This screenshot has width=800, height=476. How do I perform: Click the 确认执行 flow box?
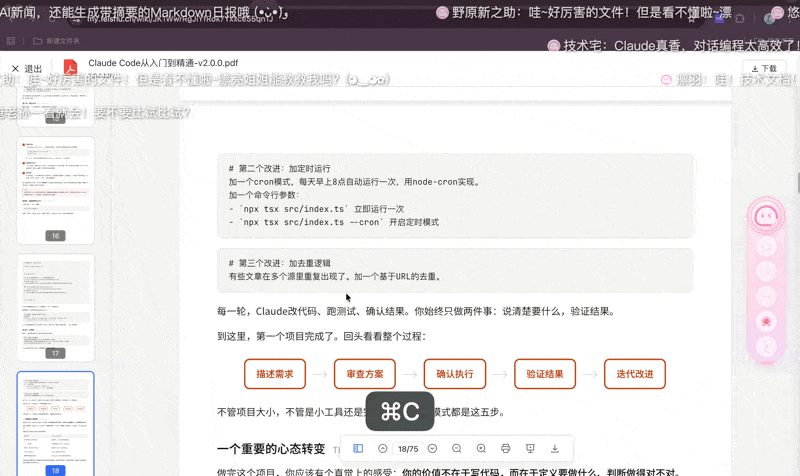(x=455, y=374)
